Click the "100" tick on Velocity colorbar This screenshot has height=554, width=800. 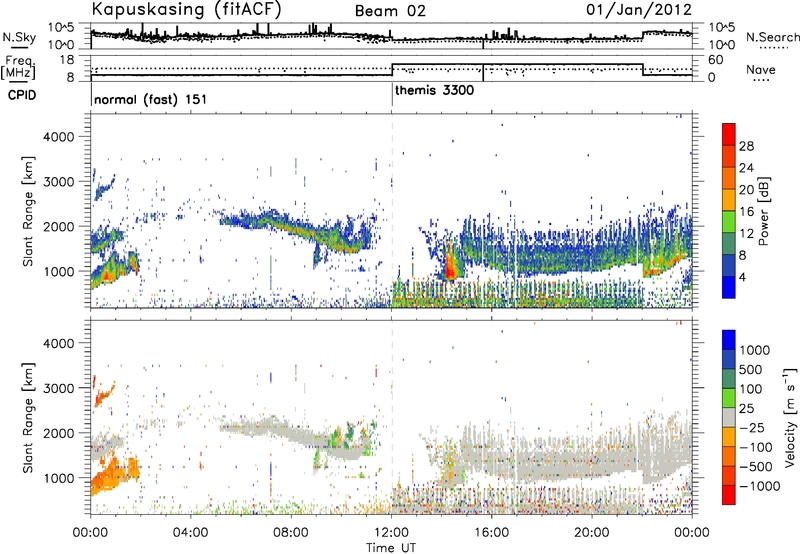[751, 389]
